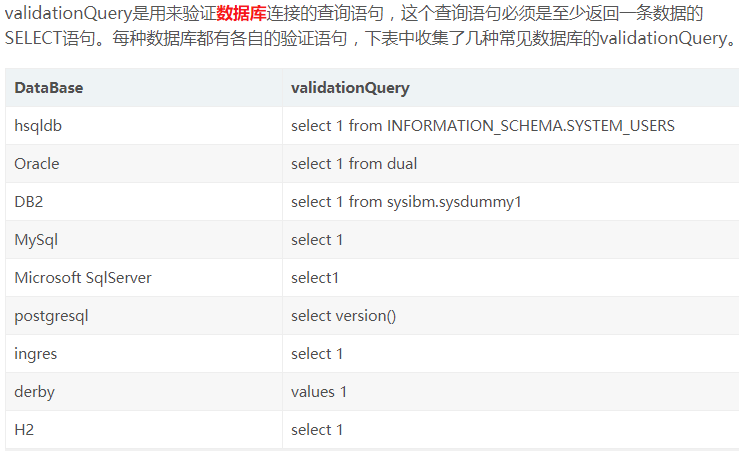Click the Oracle database cell
The height and width of the screenshot is (451, 739).
click(x=144, y=164)
